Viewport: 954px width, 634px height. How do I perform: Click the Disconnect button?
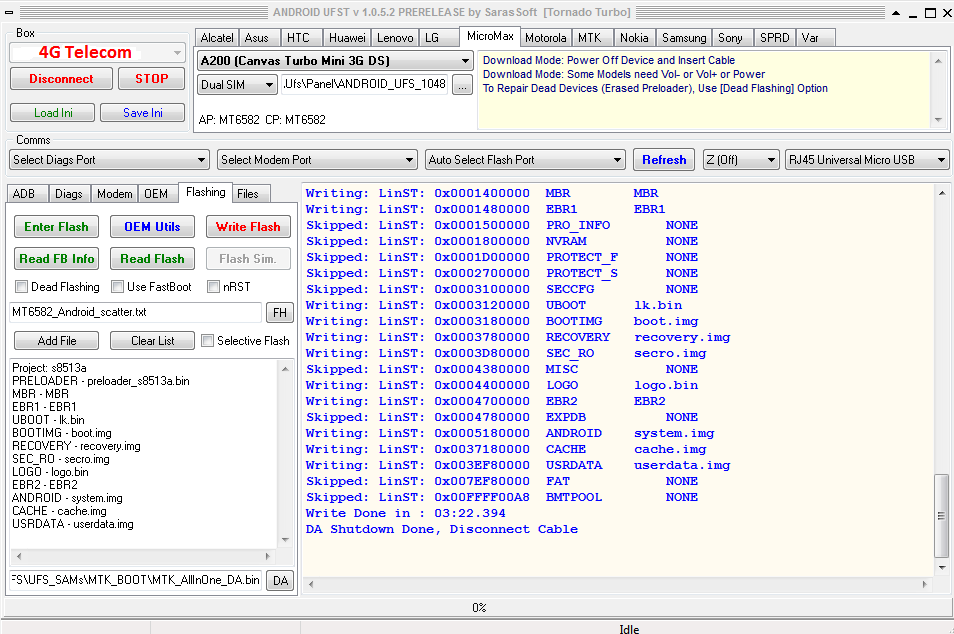pos(61,79)
